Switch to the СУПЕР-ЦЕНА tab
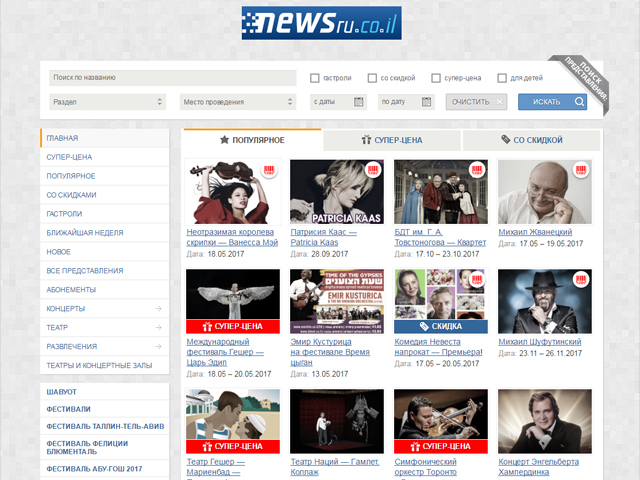The width and height of the screenshot is (640, 480). pos(392,140)
